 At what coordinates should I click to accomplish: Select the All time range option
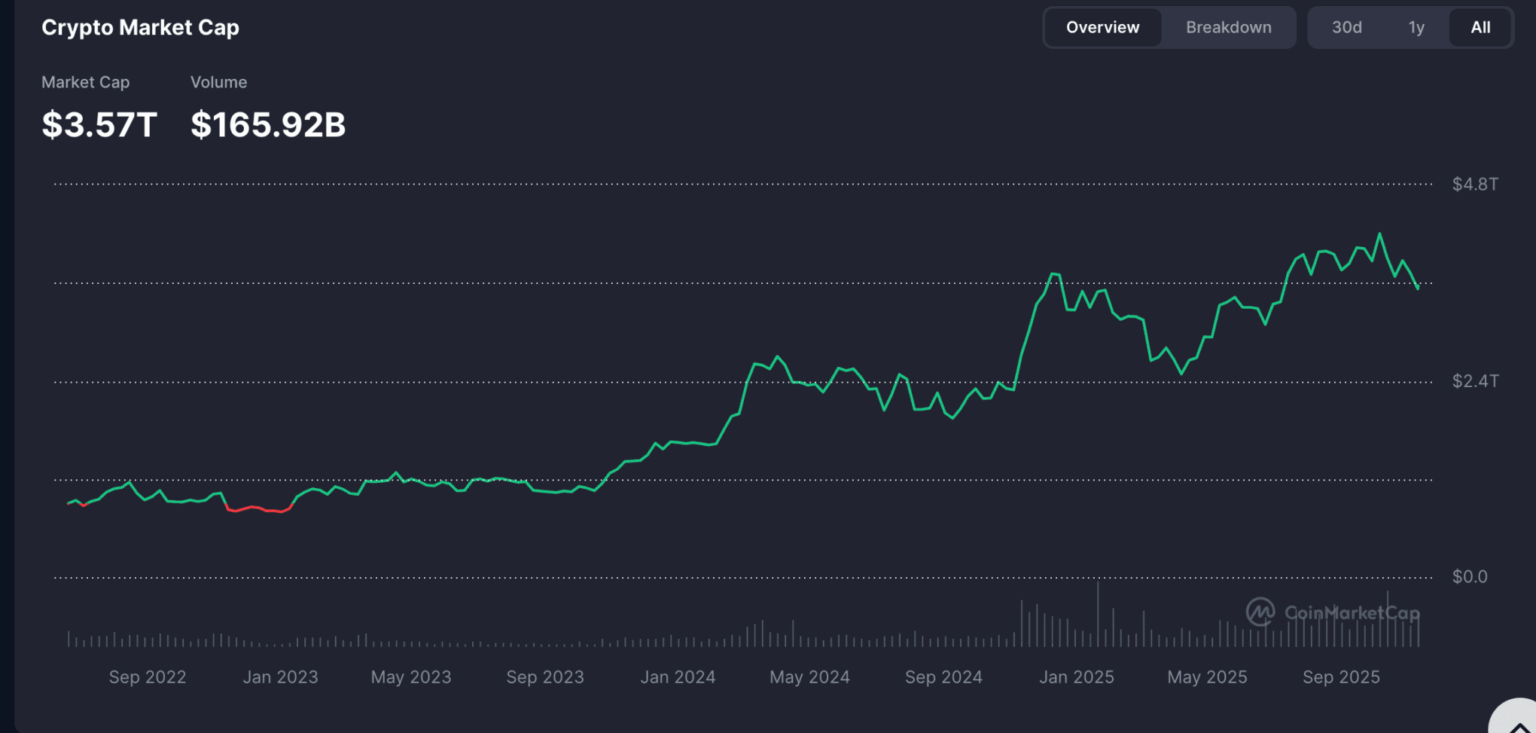coord(1480,27)
